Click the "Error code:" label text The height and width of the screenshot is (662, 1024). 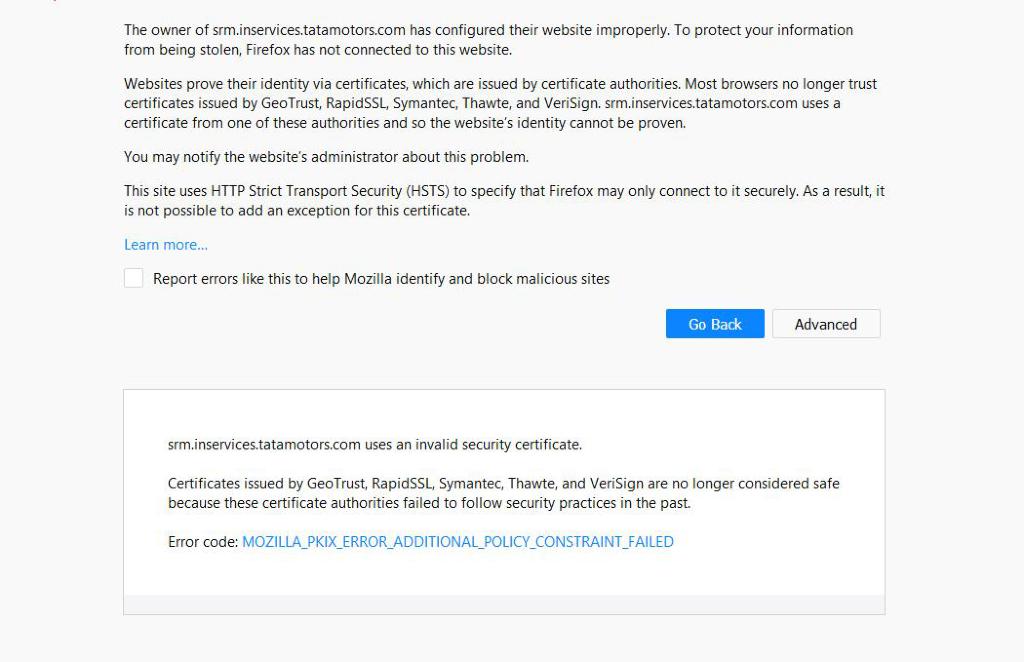203,542
